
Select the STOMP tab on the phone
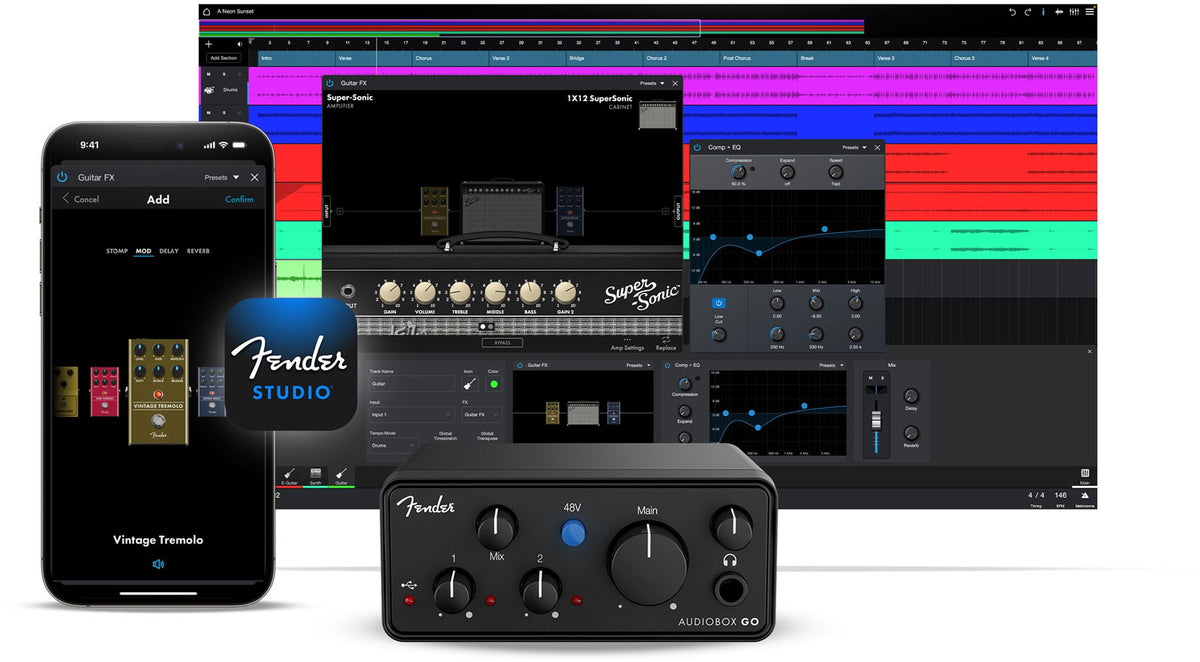[117, 251]
